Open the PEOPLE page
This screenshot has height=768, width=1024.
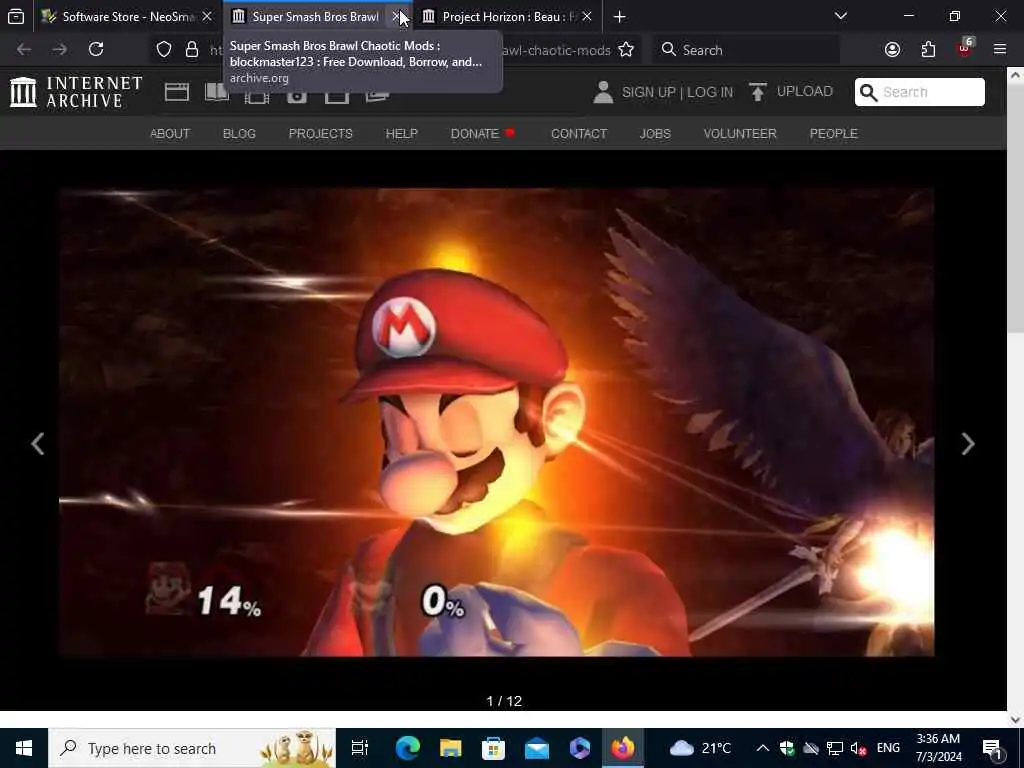834,133
